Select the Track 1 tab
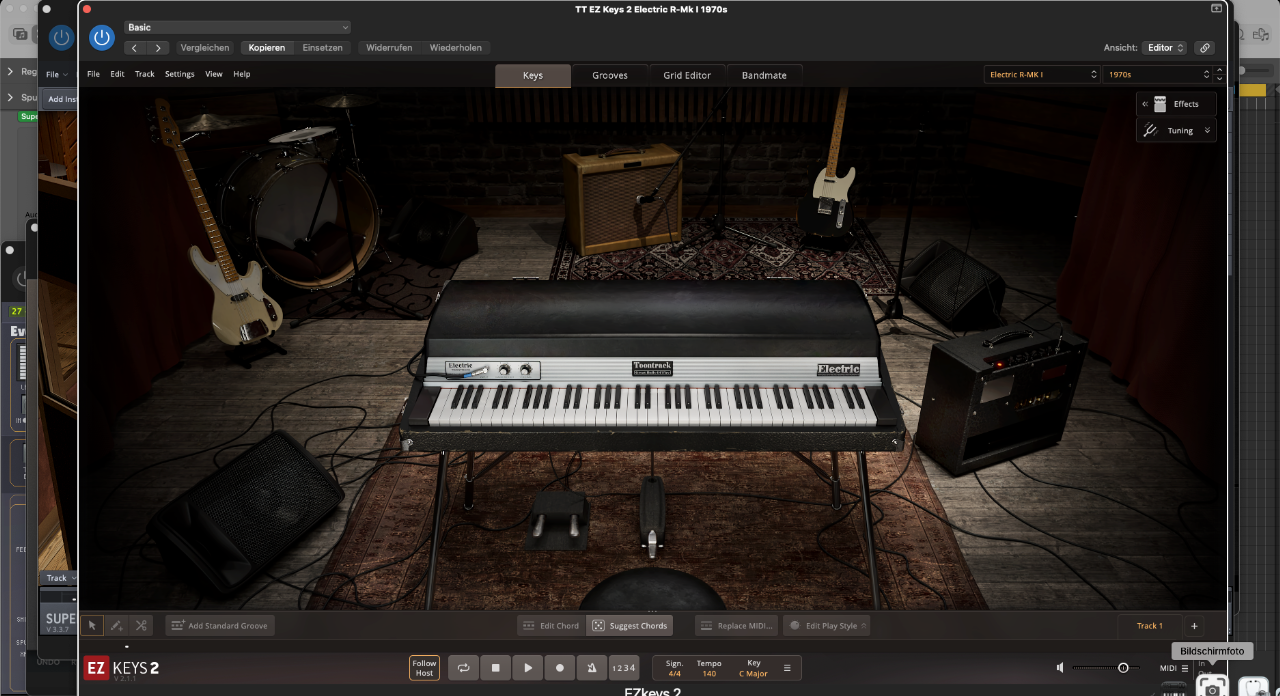 pos(1149,625)
